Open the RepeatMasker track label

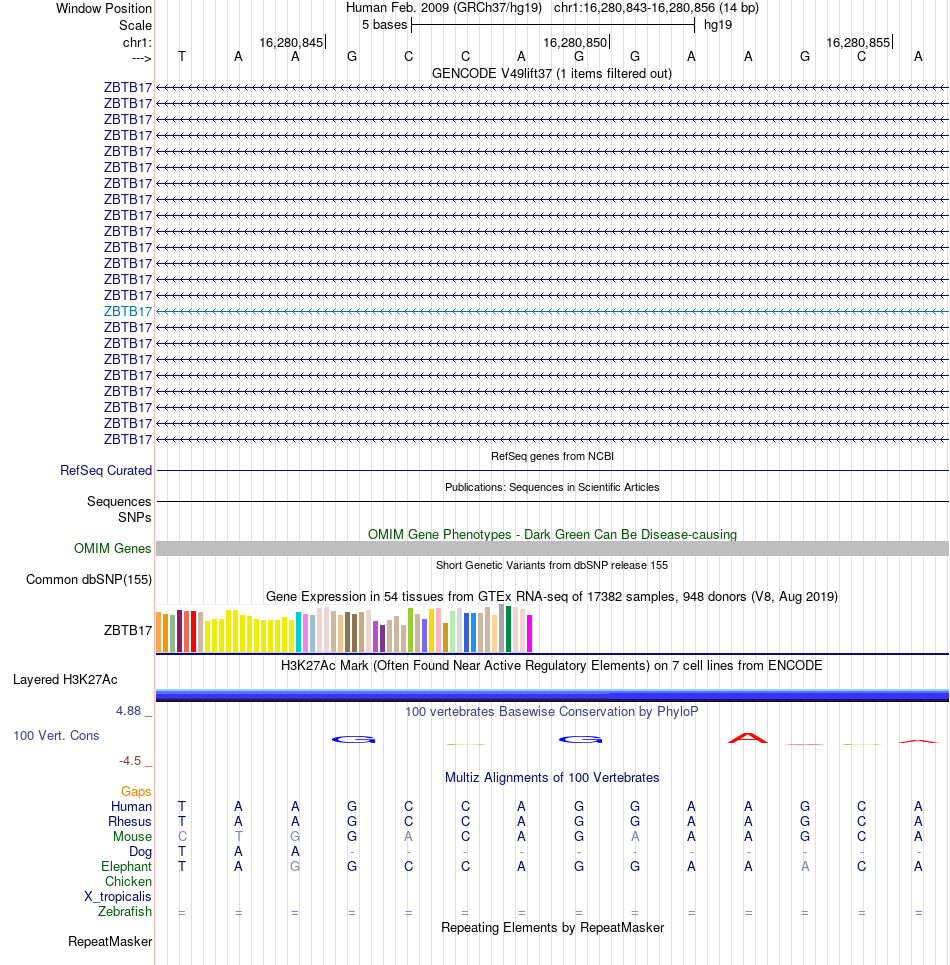(x=110, y=942)
